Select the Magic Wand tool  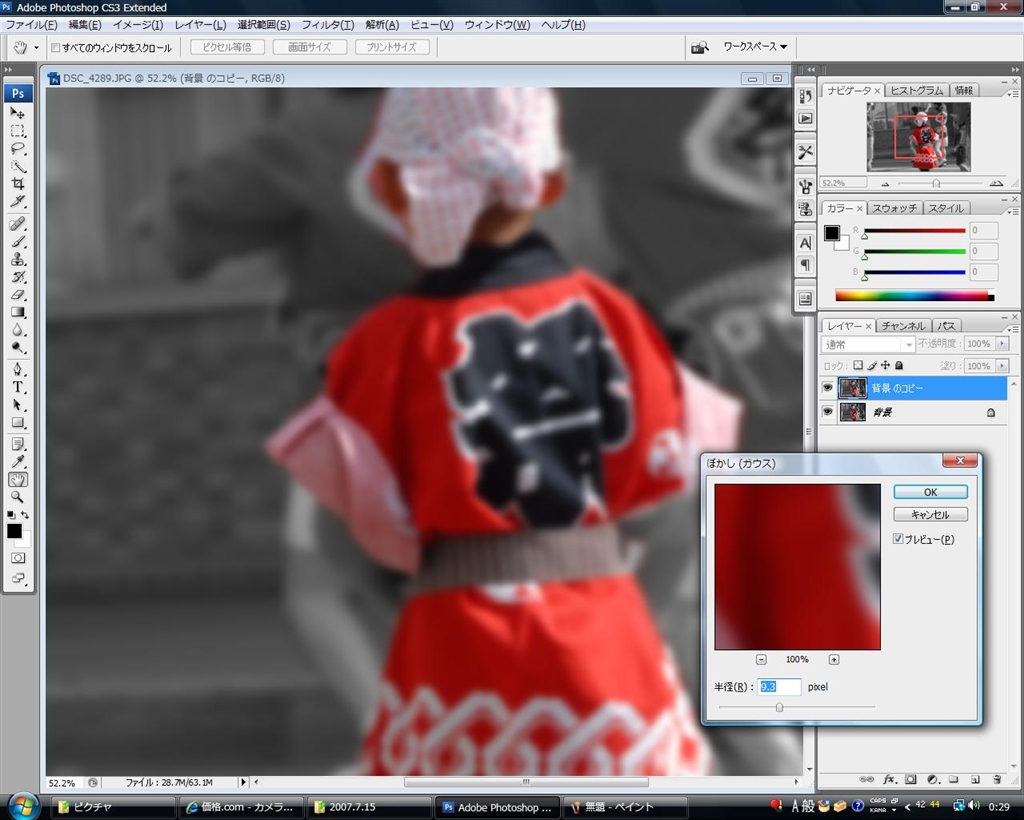(18, 166)
